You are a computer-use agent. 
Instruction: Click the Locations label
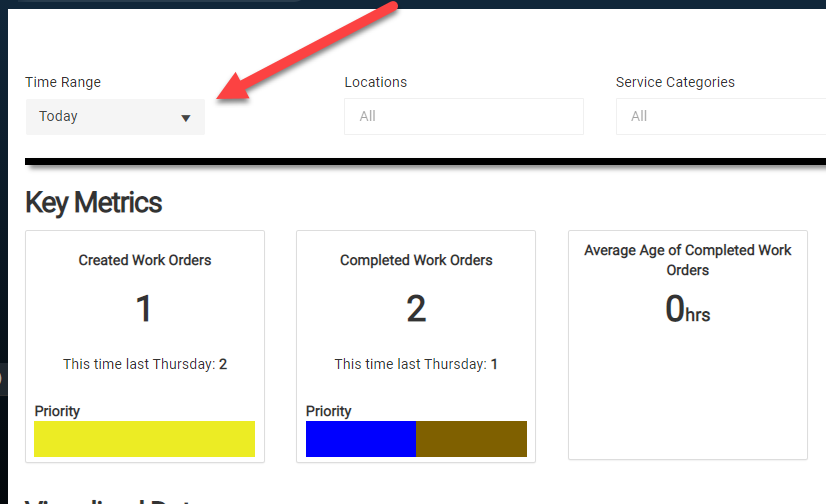[375, 82]
